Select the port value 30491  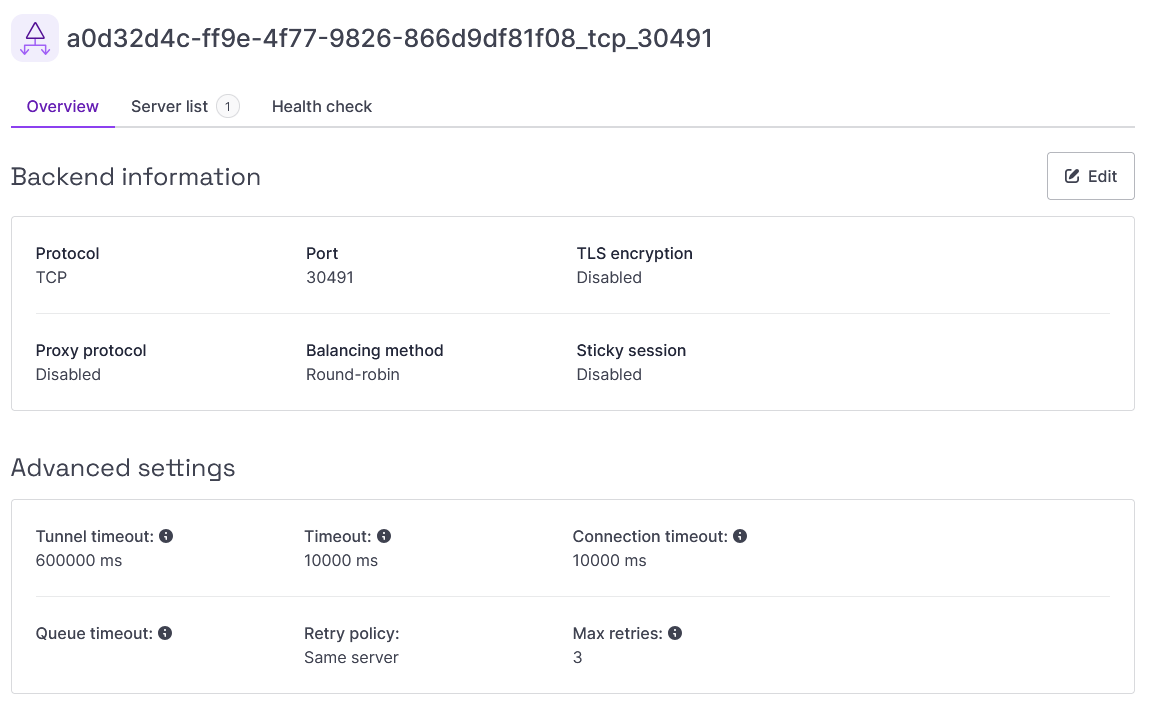(x=330, y=277)
